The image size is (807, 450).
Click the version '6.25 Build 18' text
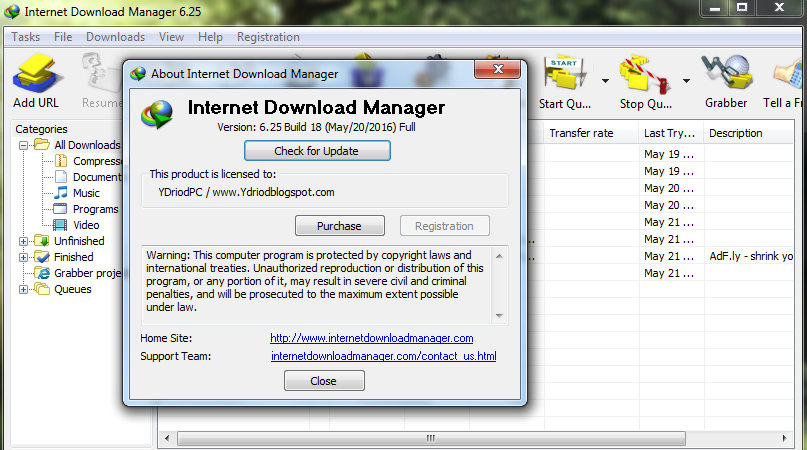(x=290, y=127)
